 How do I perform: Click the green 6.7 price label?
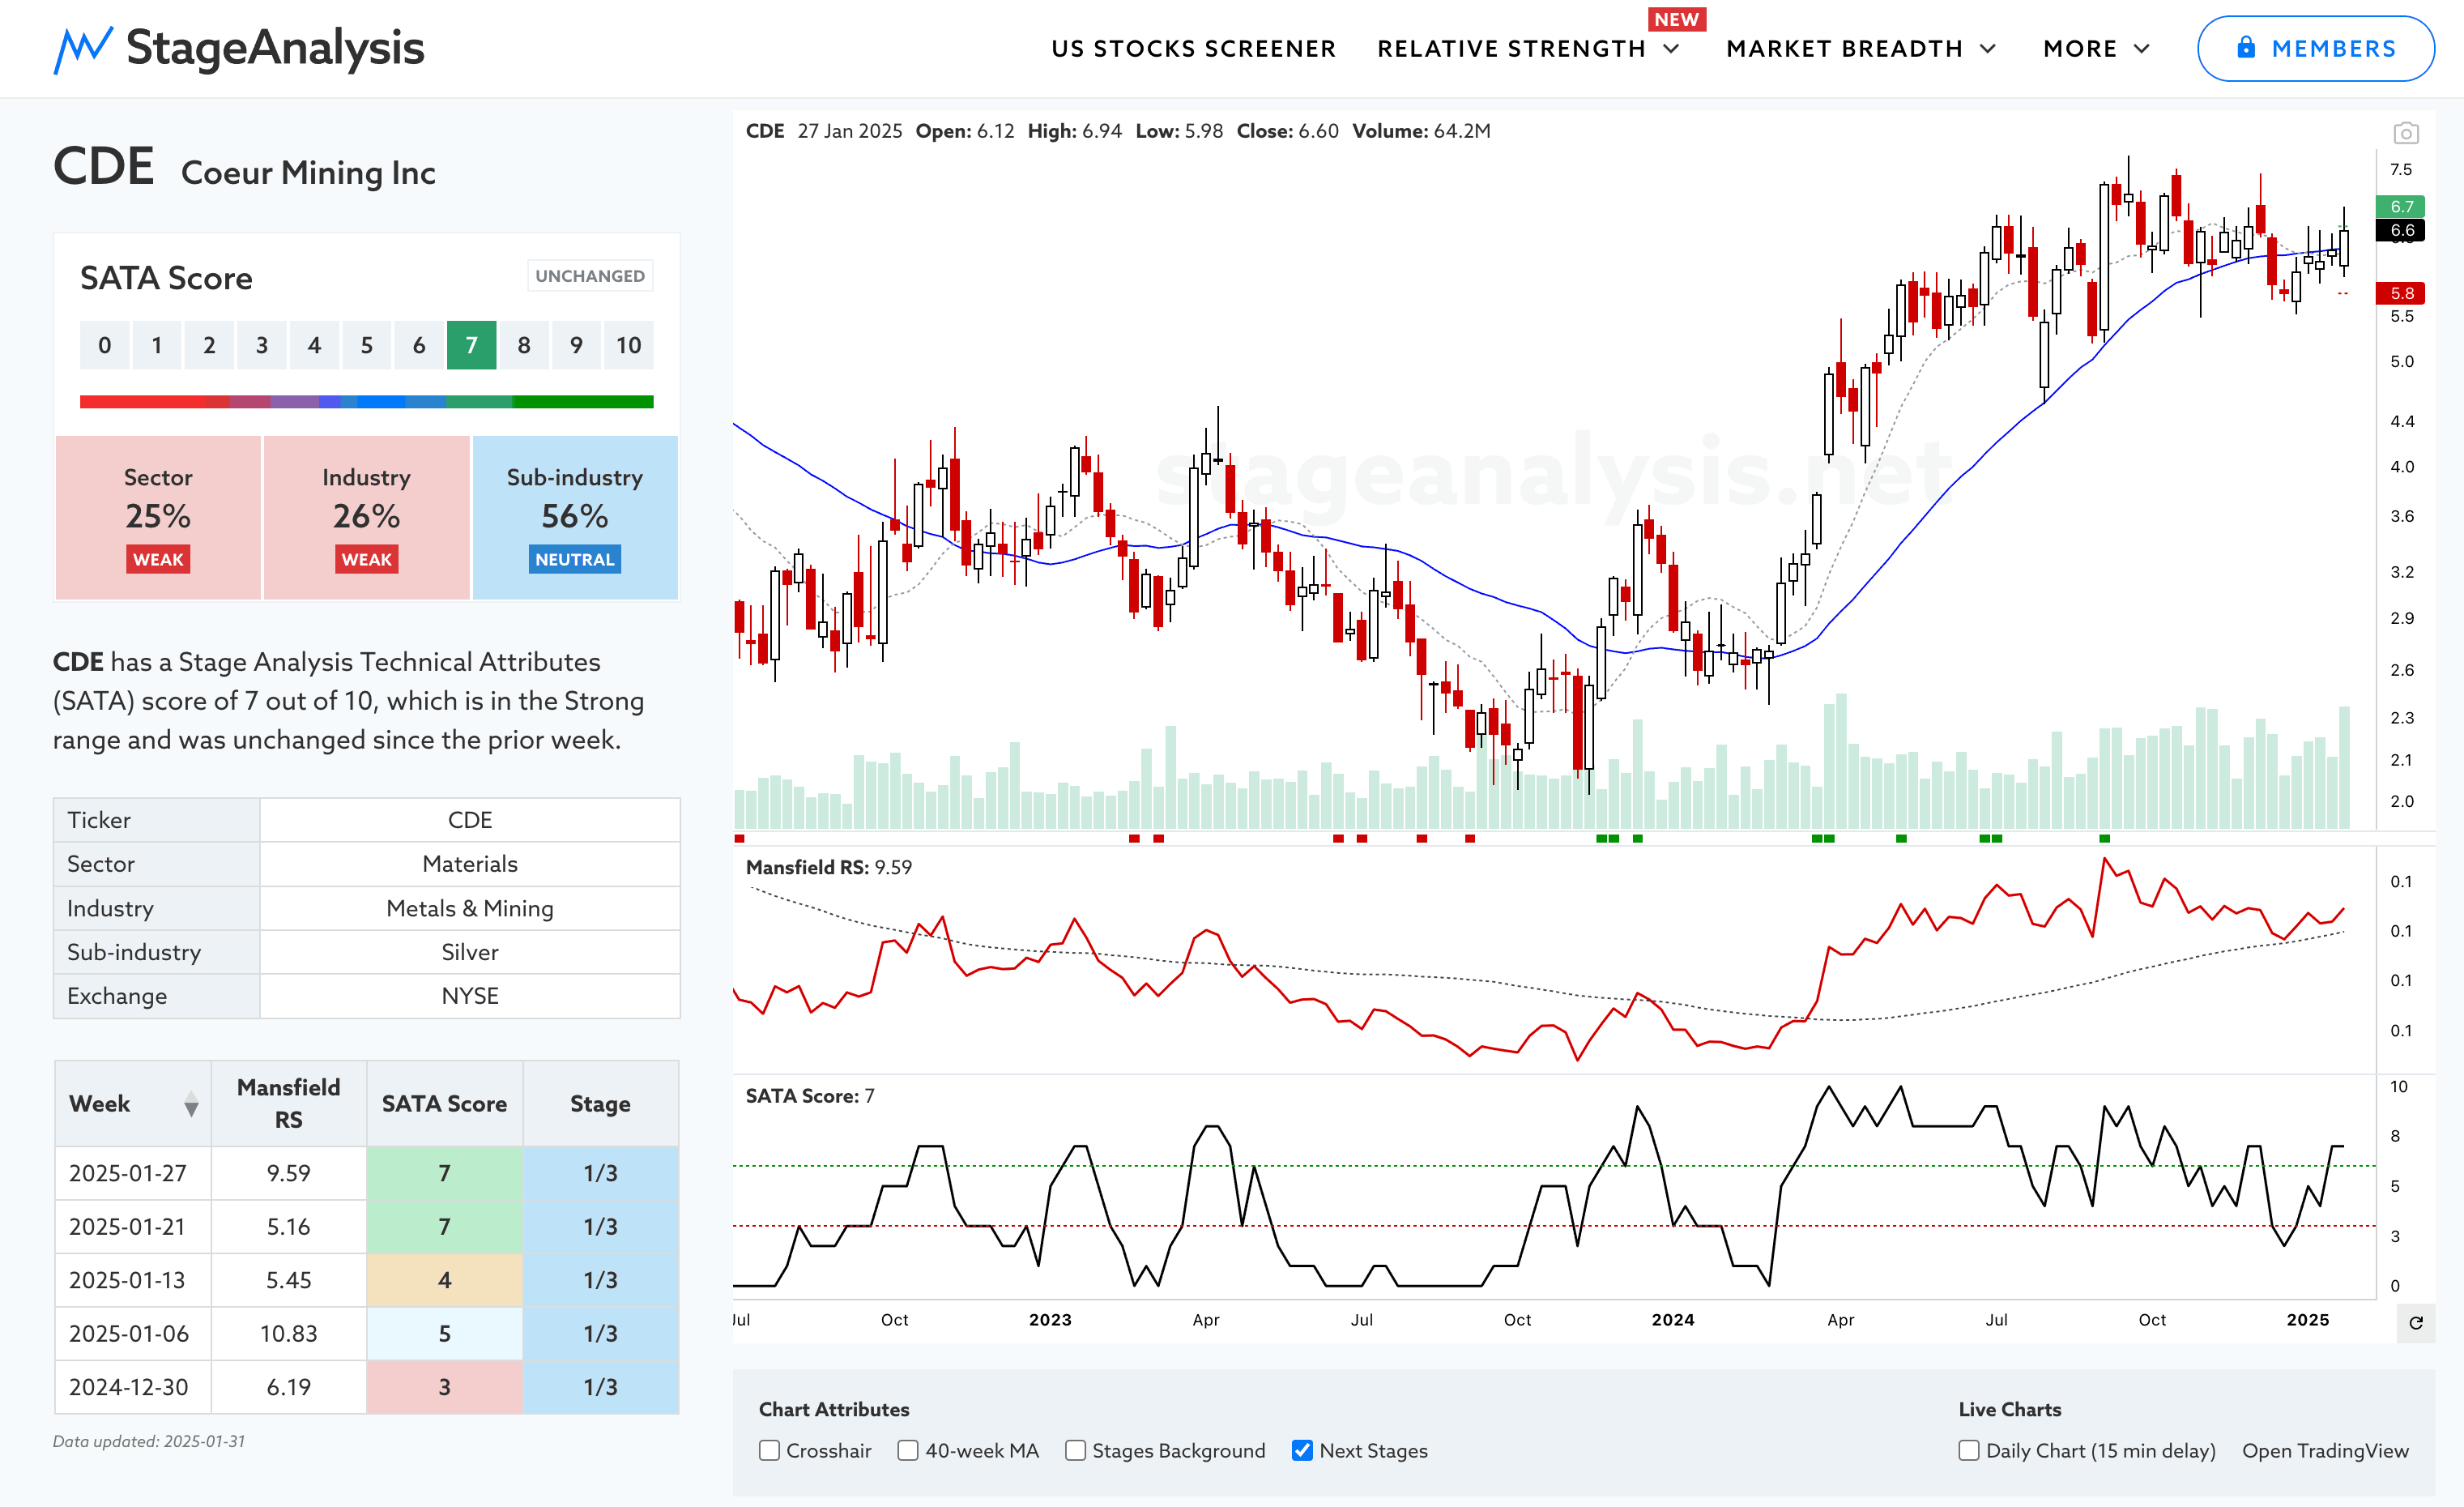point(2400,206)
